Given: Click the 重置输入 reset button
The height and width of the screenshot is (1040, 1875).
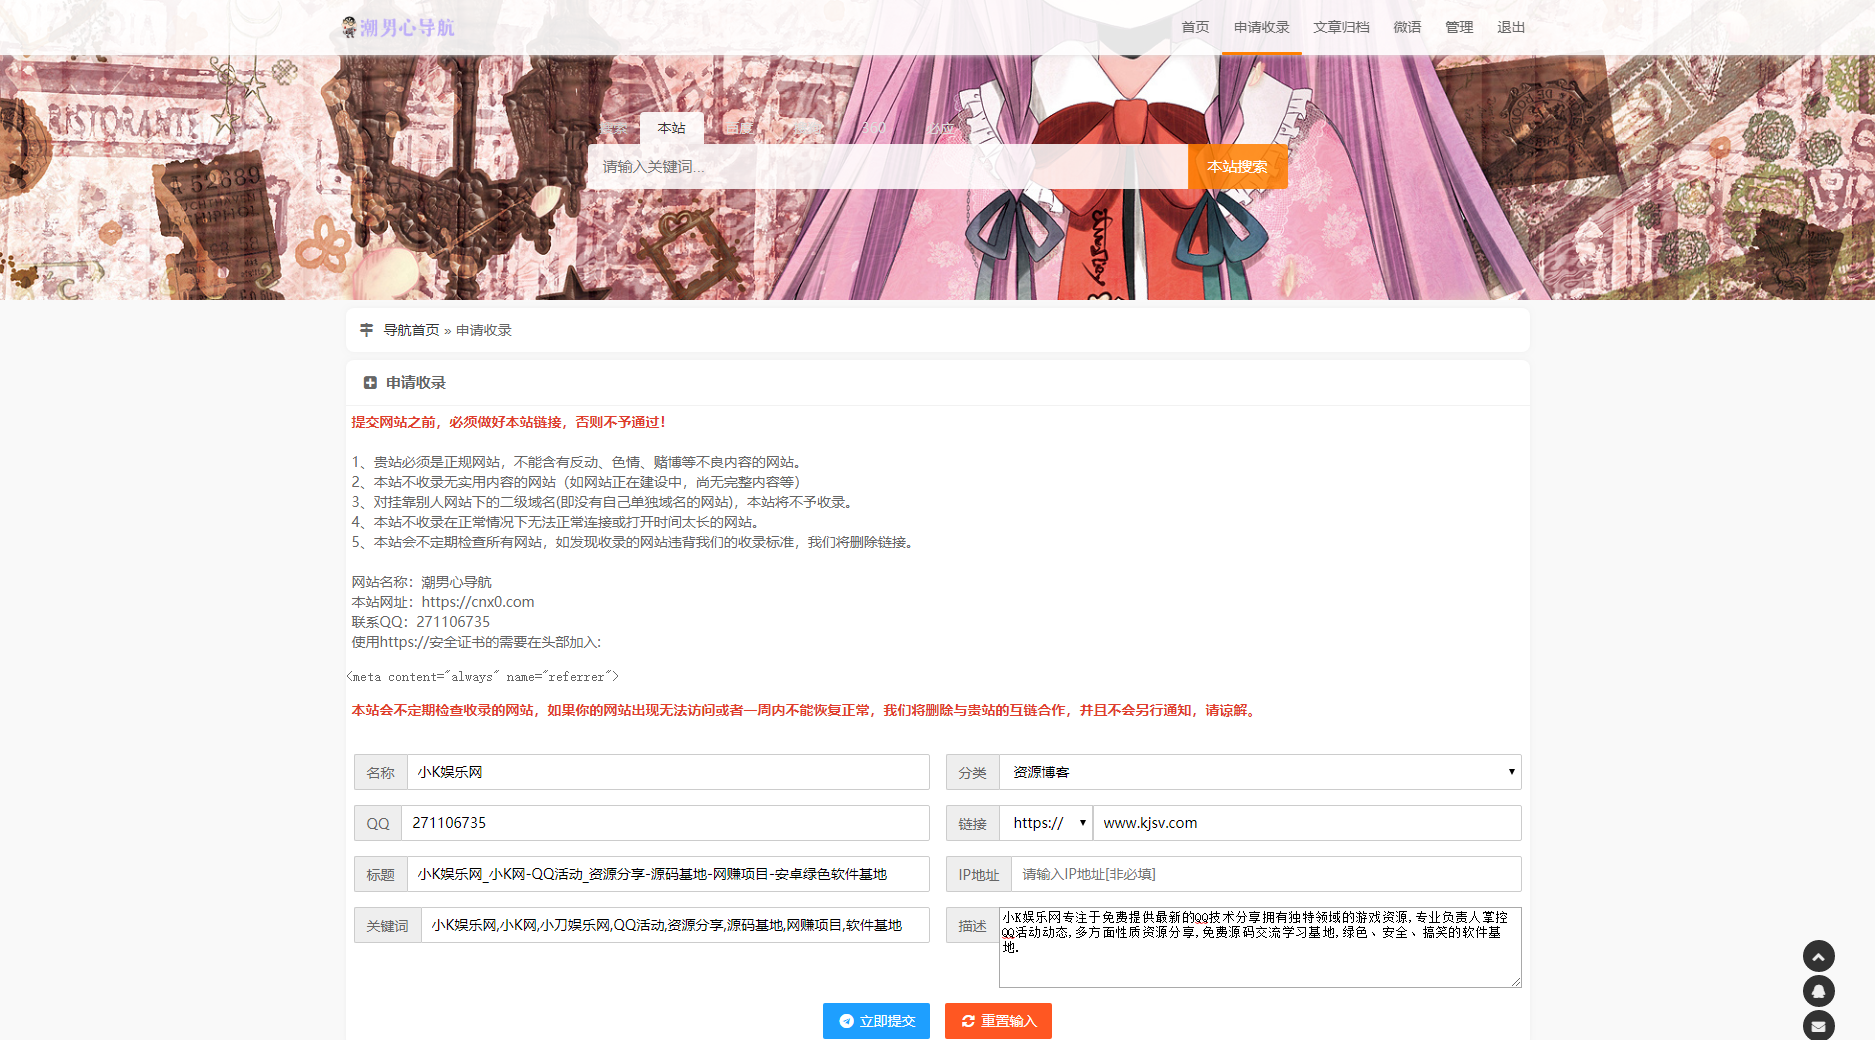Looking at the screenshot, I should pyautogui.click(x=998, y=1021).
